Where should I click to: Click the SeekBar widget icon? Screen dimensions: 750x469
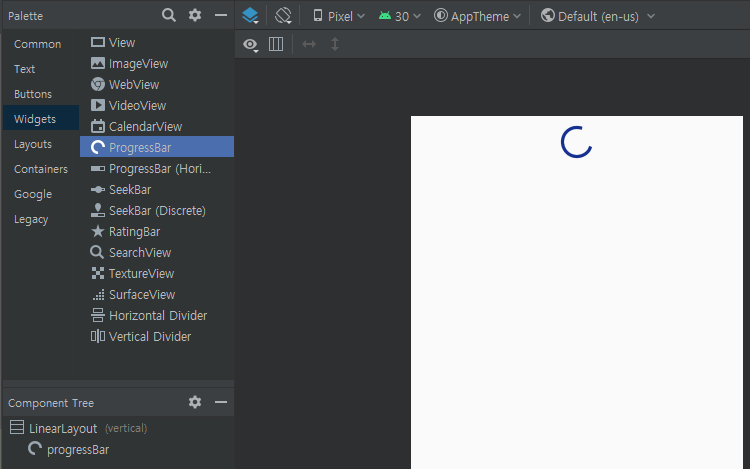(98, 189)
